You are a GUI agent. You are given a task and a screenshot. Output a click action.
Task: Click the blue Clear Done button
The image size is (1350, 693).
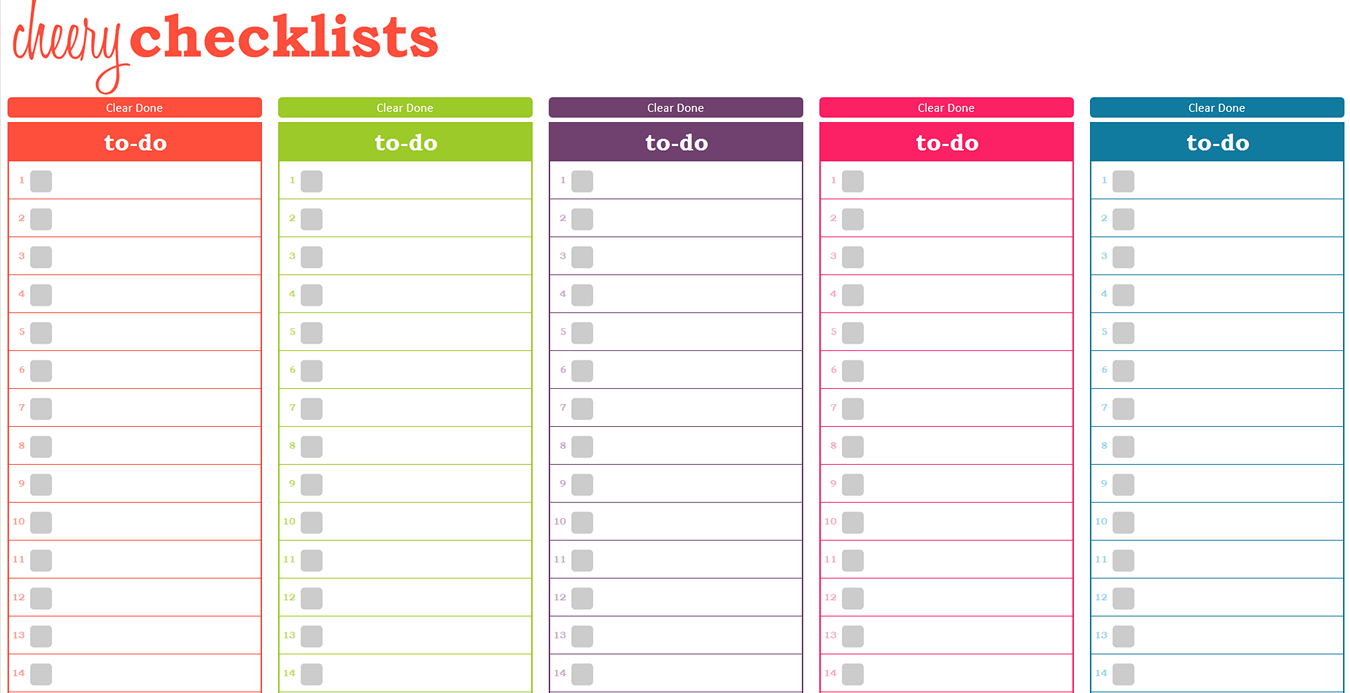pyautogui.click(x=1217, y=108)
